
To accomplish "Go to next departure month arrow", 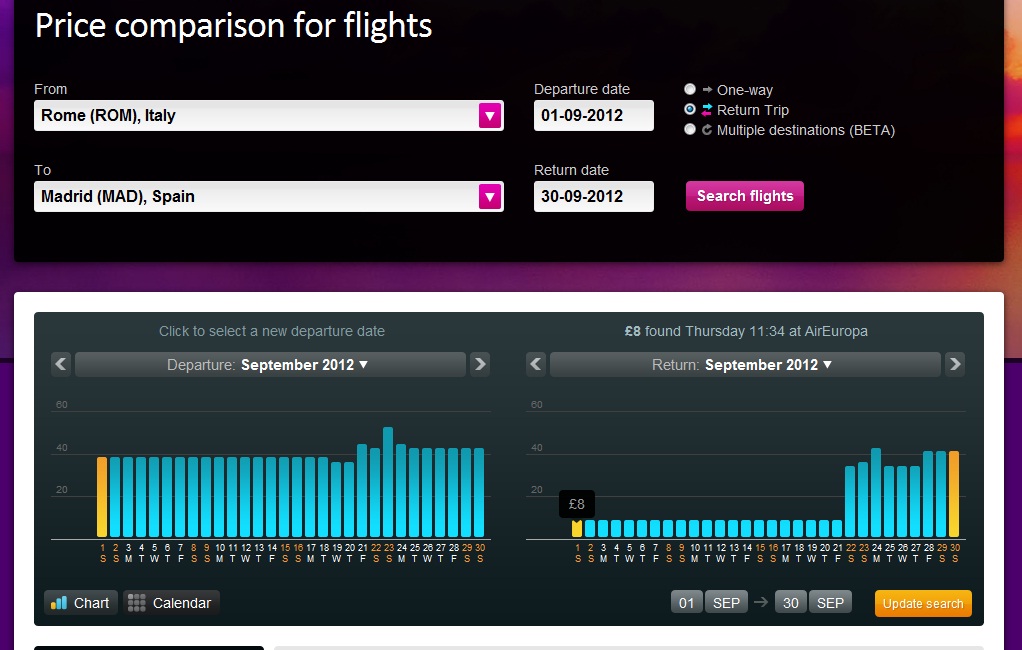I will (x=480, y=364).
